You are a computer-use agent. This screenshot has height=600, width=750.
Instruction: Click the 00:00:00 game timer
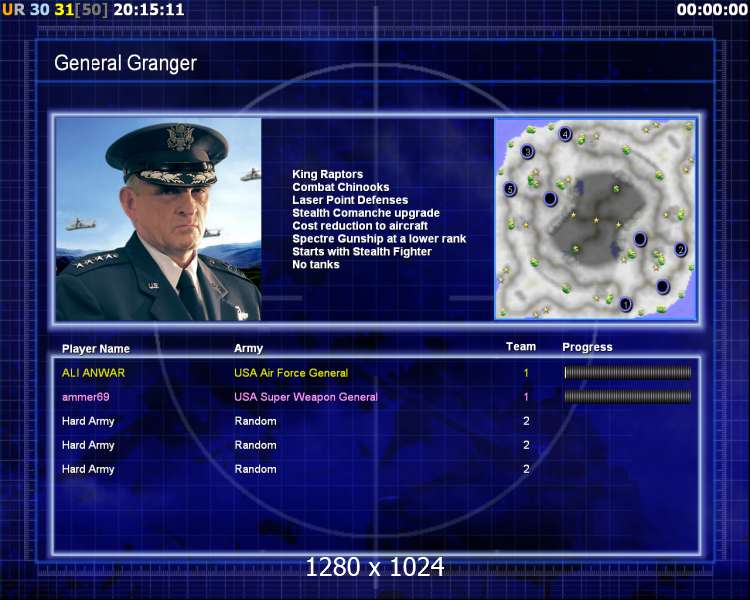point(712,10)
